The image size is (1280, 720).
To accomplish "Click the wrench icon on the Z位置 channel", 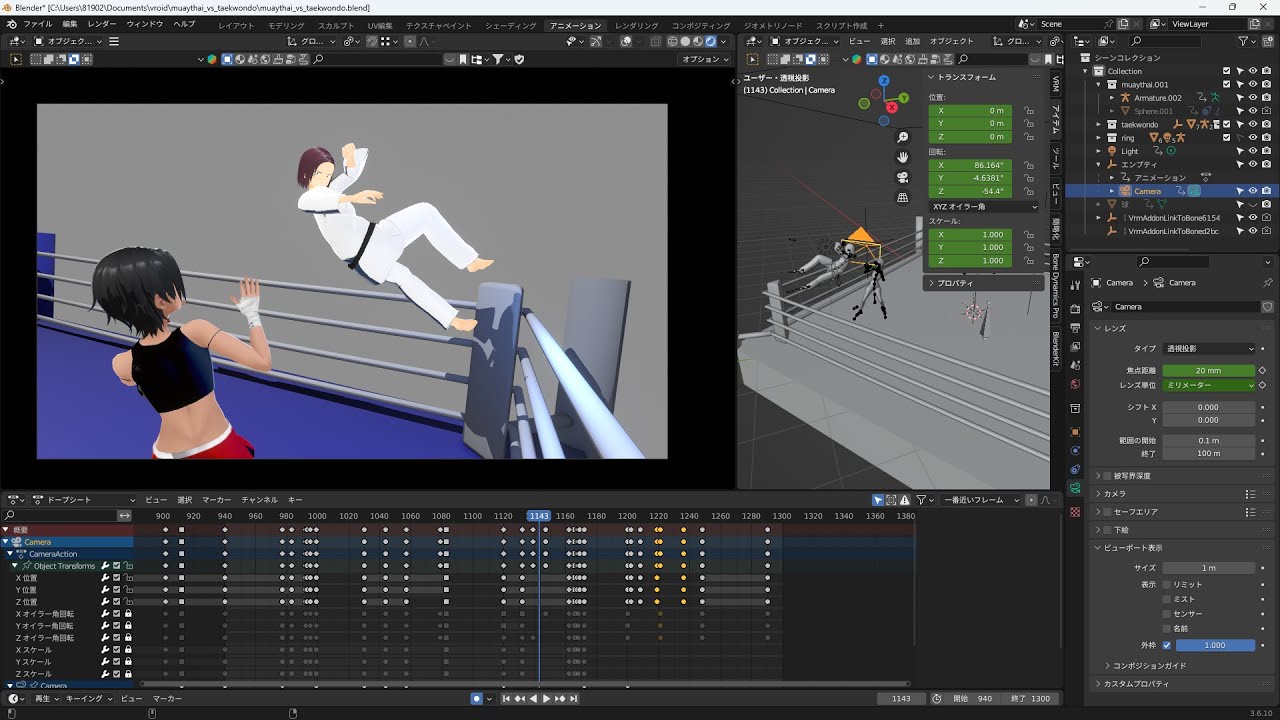I will pyautogui.click(x=105, y=602).
